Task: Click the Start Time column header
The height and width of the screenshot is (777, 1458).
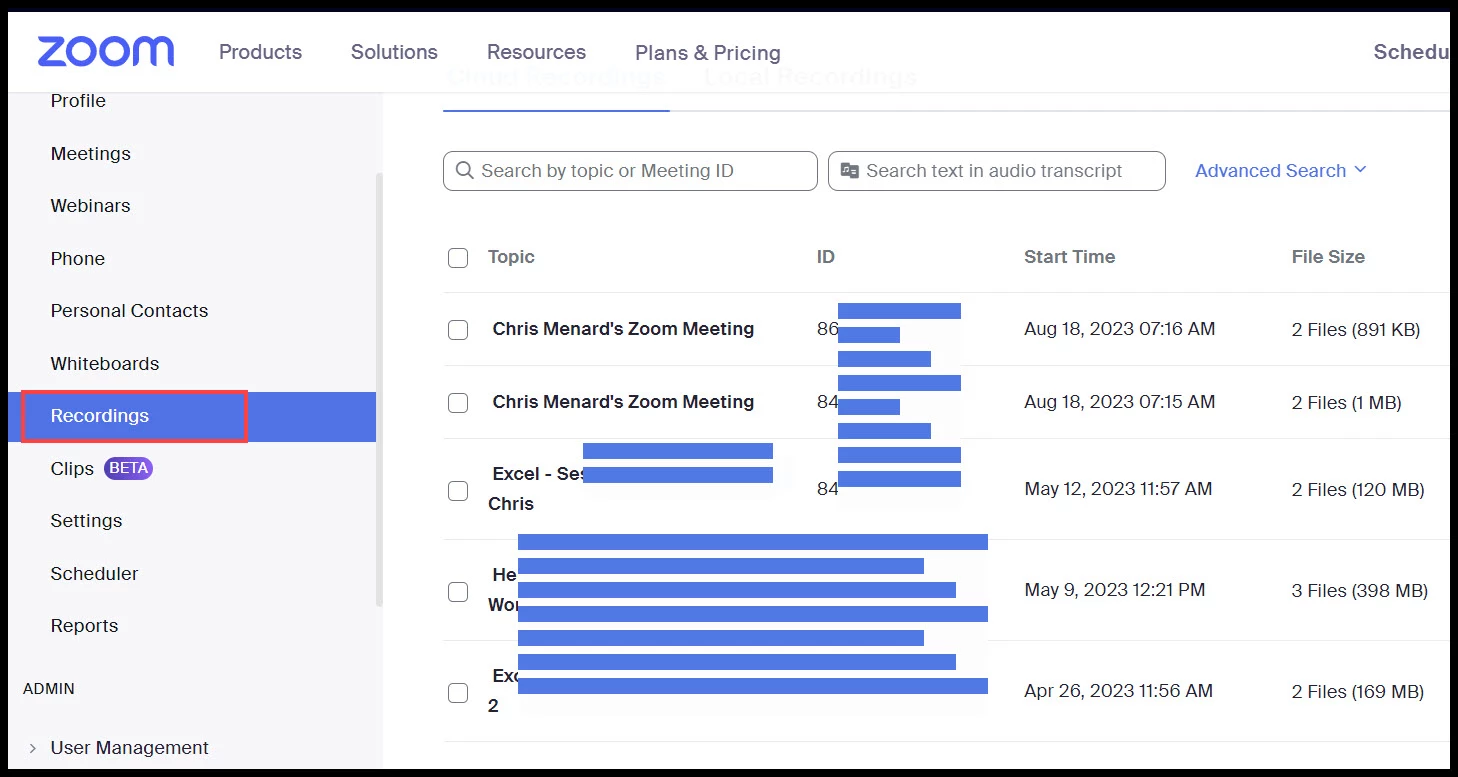Action: (x=1069, y=257)
